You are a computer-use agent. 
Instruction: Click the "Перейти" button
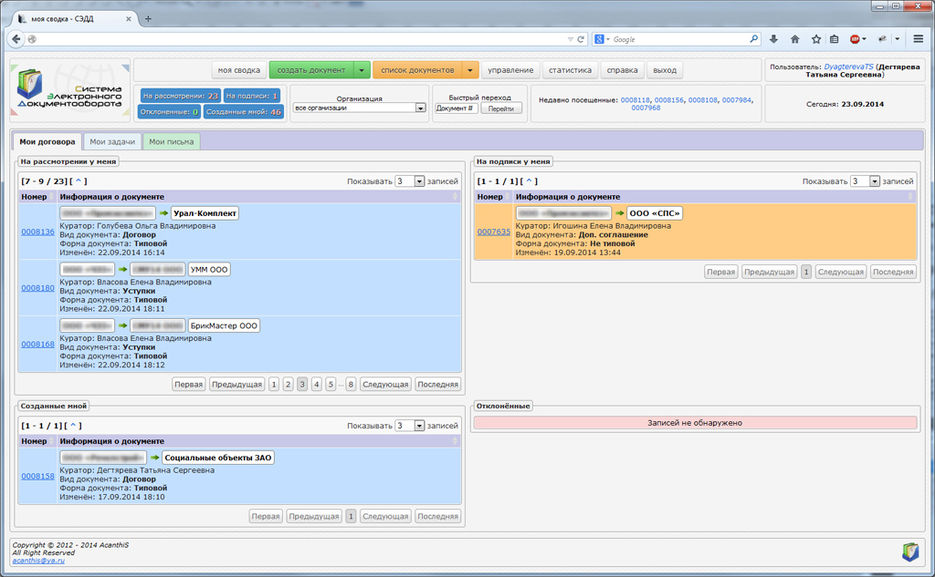pos(501,108)
